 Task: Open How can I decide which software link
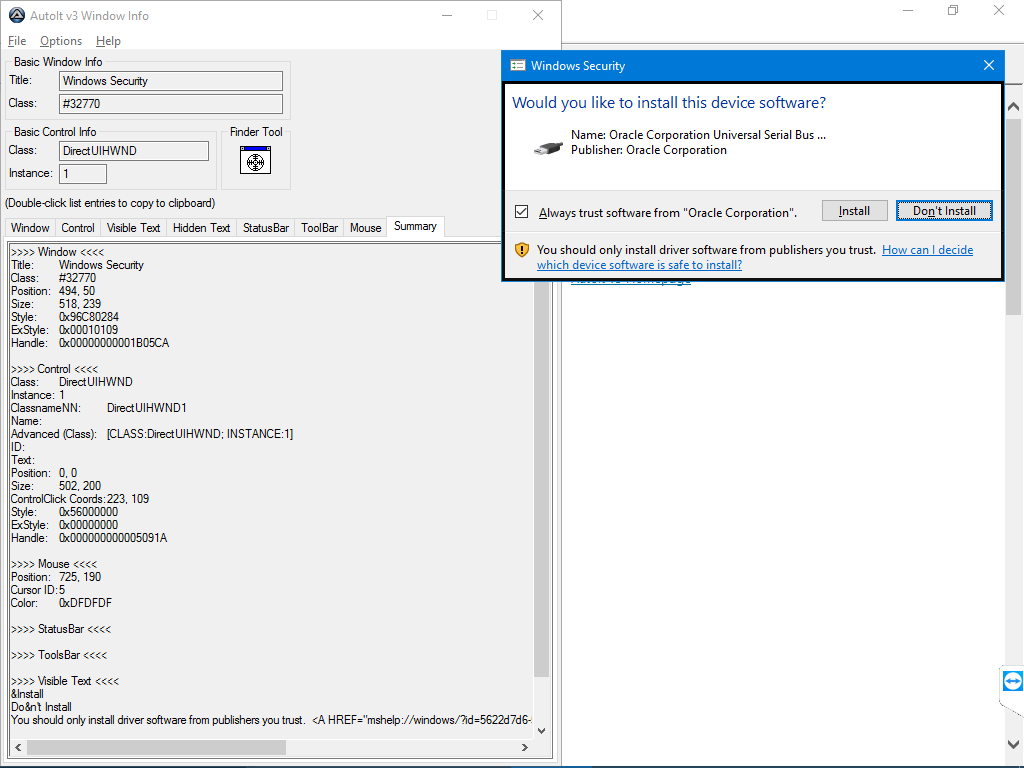coord(755,257)
